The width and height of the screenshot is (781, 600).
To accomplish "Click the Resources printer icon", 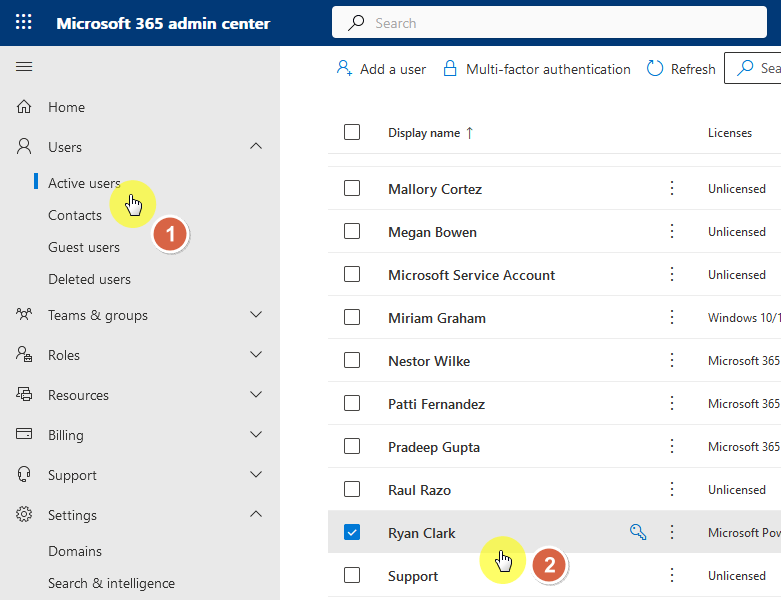I will 24,394.
